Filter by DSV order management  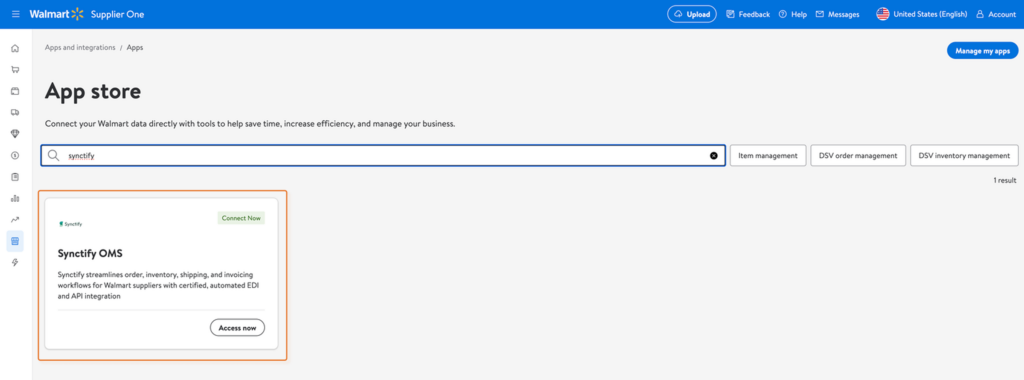pyautogui.click(x=858, y=155)
